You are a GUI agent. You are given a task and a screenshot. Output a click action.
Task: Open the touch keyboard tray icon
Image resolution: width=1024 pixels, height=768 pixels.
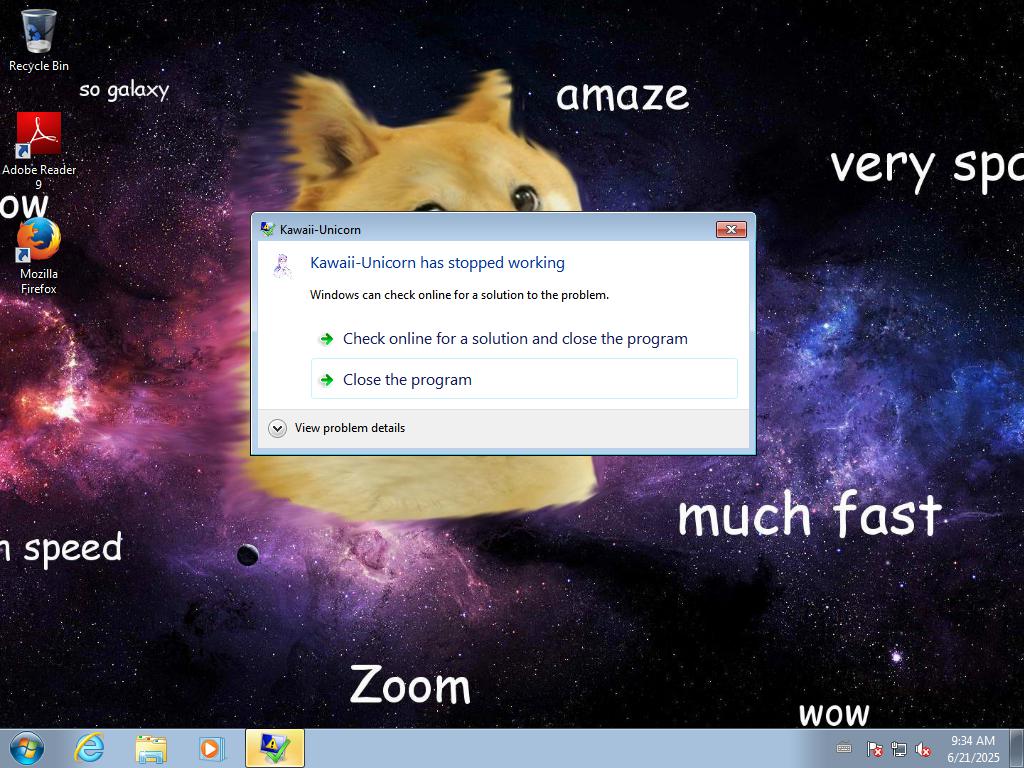coord(844,748)
